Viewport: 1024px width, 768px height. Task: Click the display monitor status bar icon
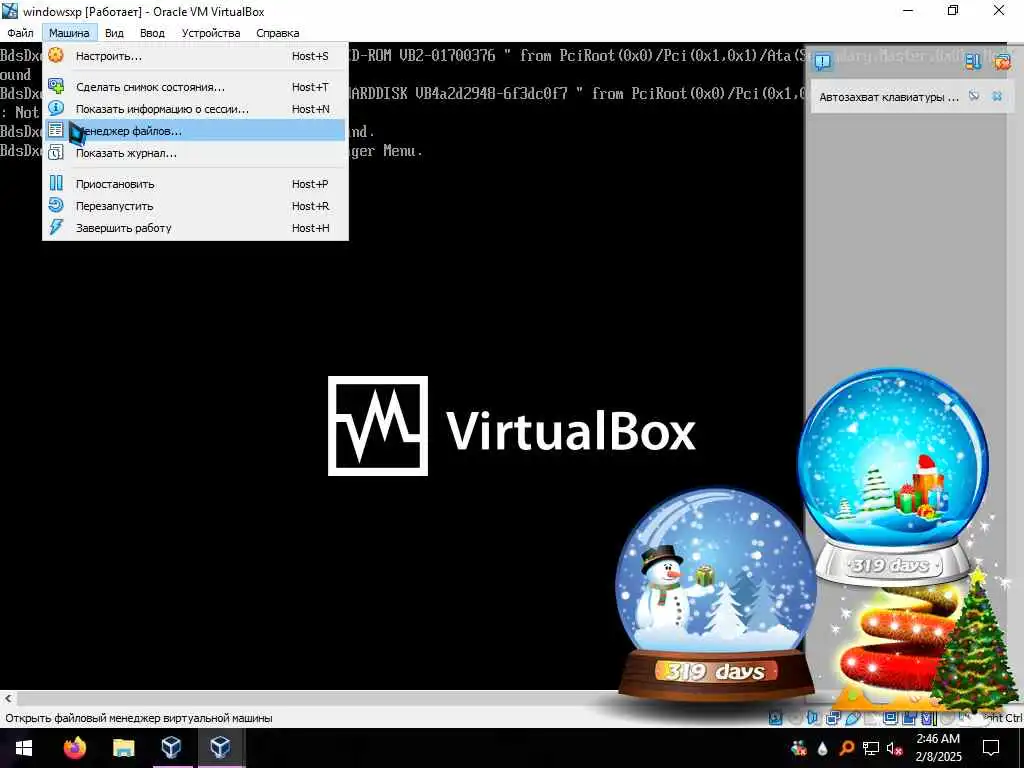(x=890, y=717)
